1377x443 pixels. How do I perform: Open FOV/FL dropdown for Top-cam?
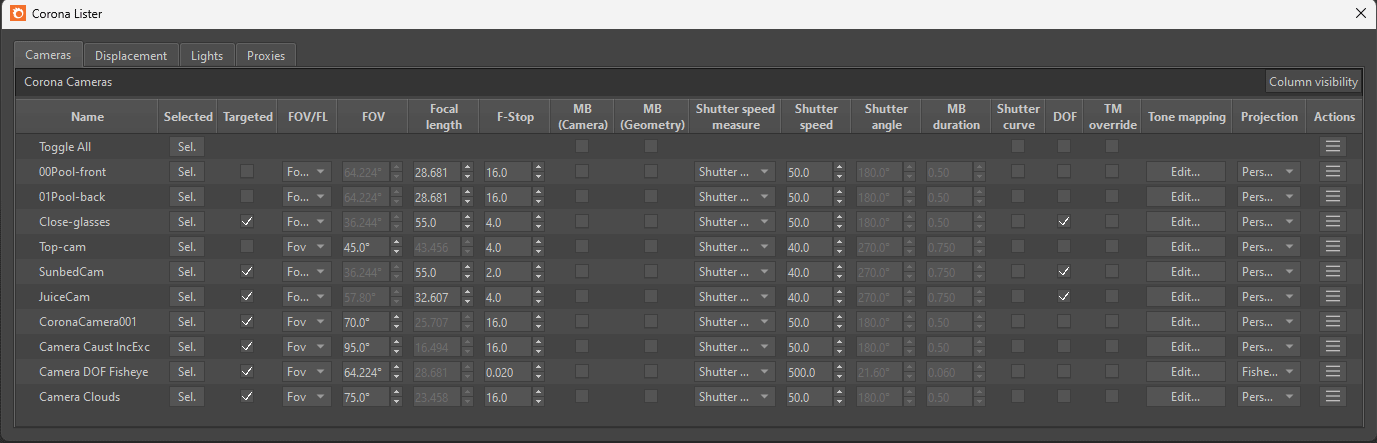[x=307, y=247]
